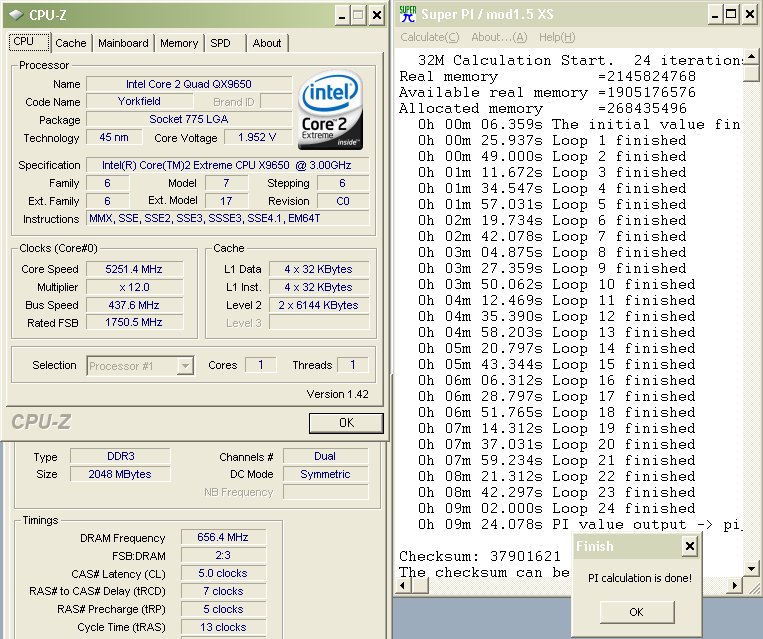Switch to the Cache tab
This screenshot has height=639, width=763.
pos(71,43)
